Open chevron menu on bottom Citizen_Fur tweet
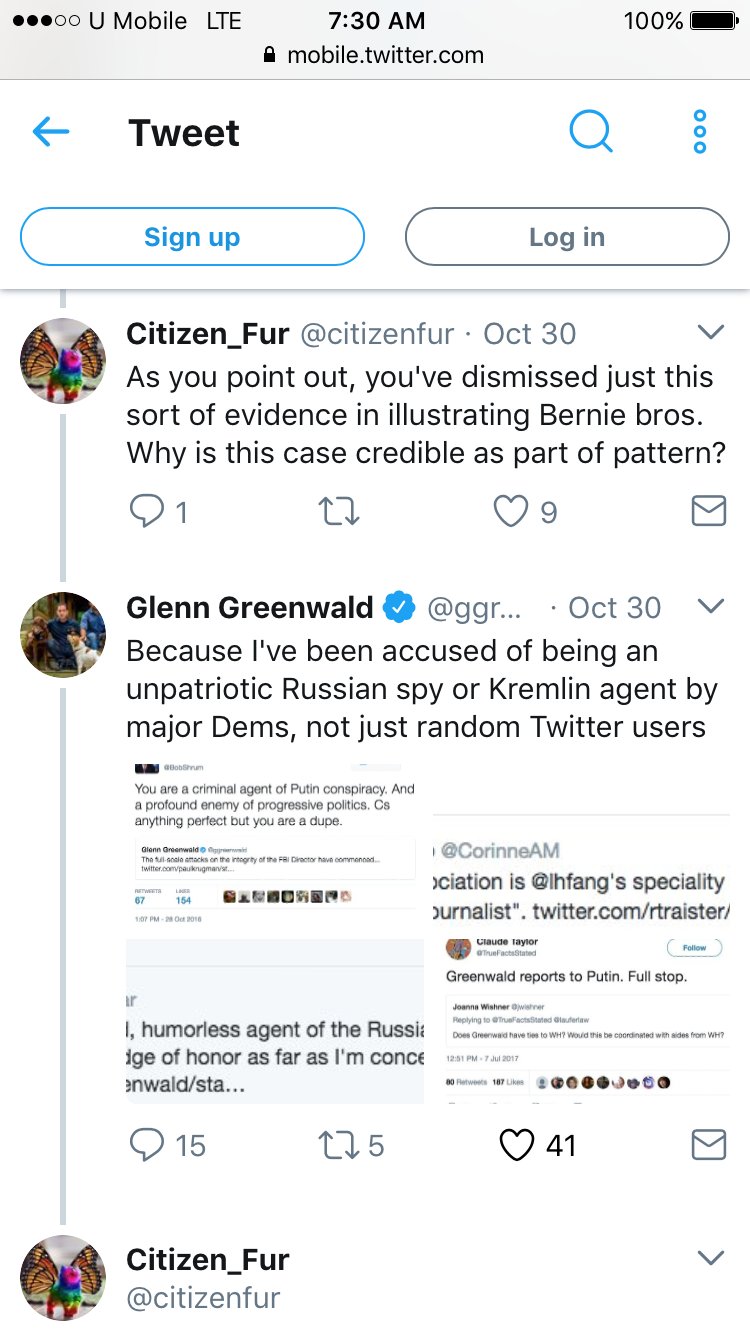 coord(710,1258)
